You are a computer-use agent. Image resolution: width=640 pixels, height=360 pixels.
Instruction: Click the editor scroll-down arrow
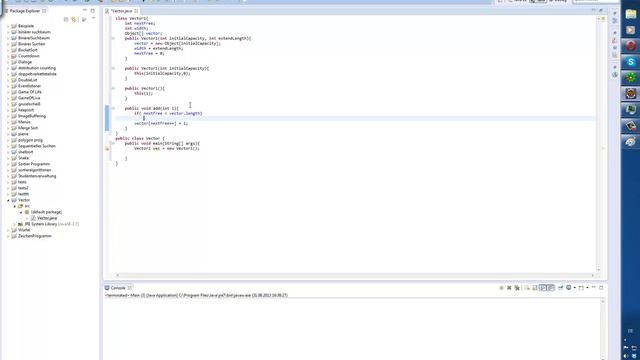click(598, 269)
